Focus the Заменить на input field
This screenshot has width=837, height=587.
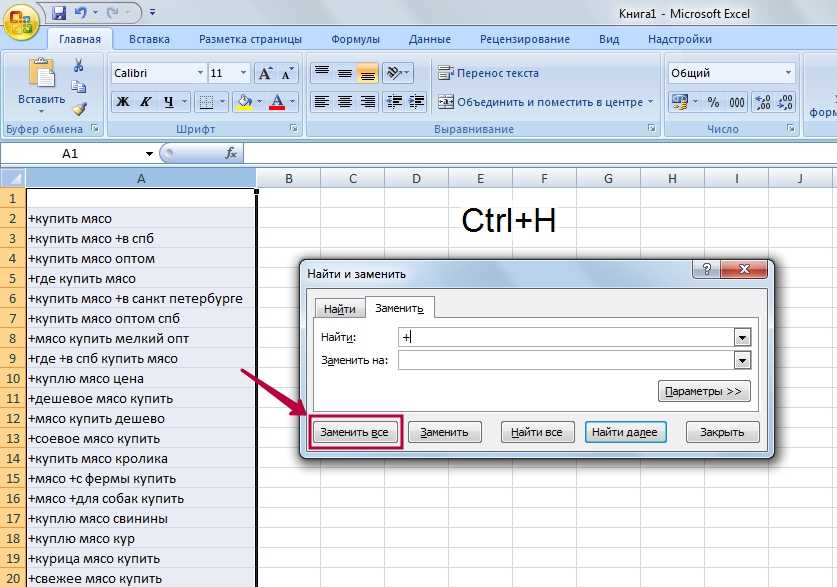pyautogui.click(x=567, y=360)
